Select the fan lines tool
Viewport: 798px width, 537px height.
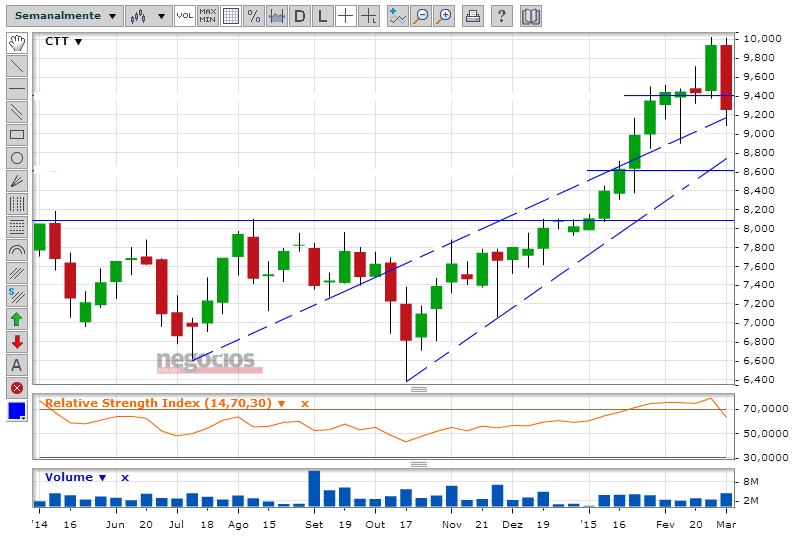17,181
